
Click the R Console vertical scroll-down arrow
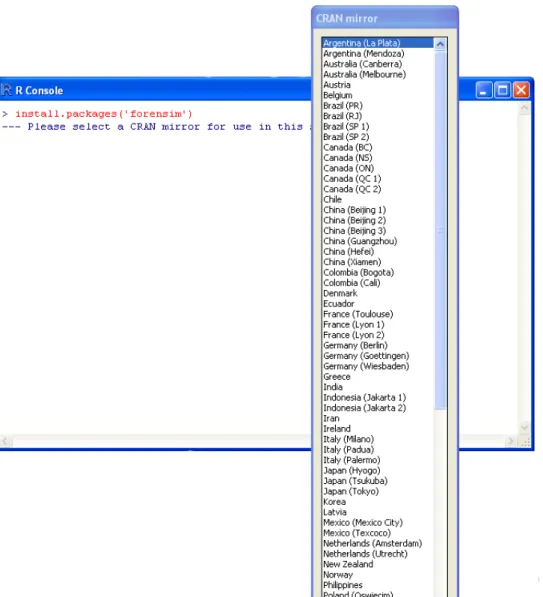524,427
